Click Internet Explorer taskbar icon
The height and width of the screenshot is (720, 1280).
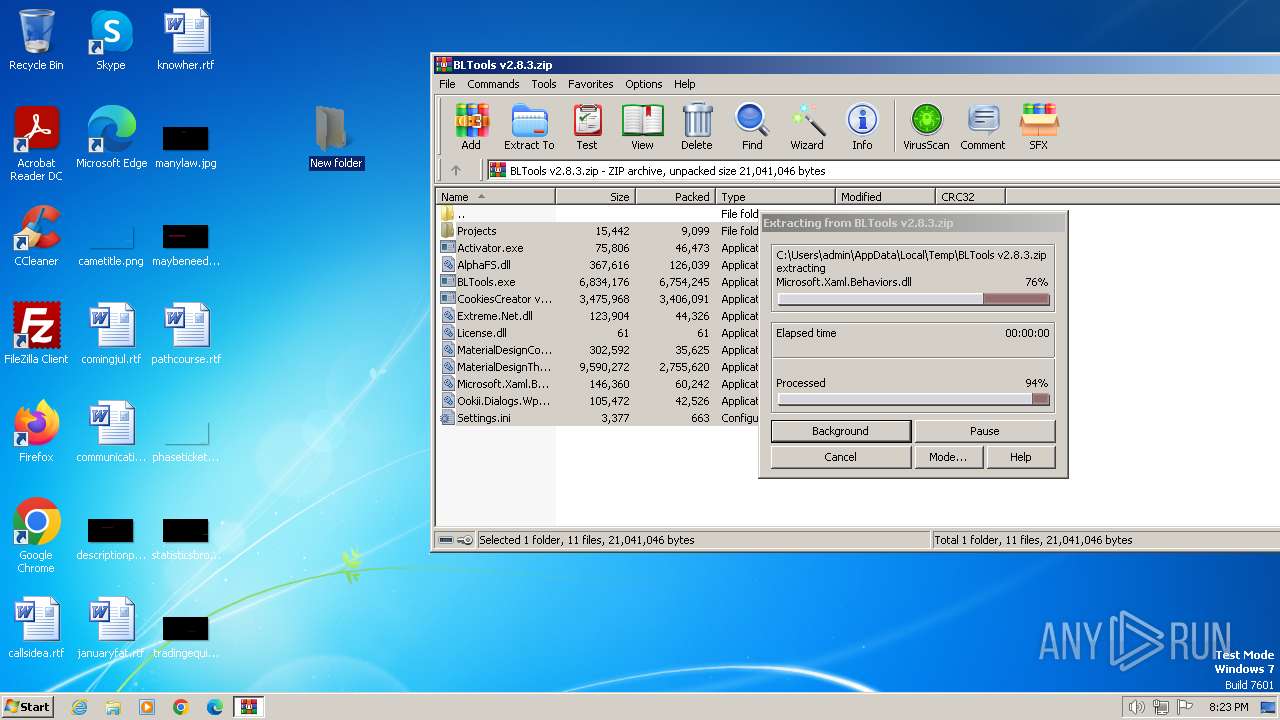pyautogui.click(x=79, y=707)
